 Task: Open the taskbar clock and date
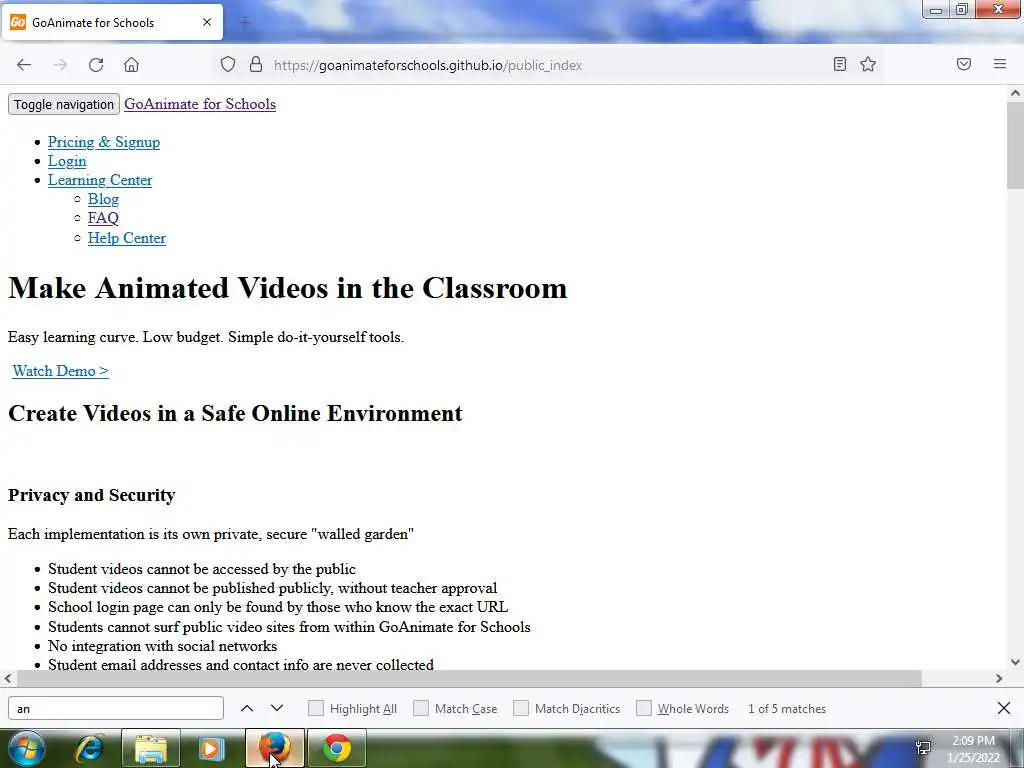click(973, 749)
